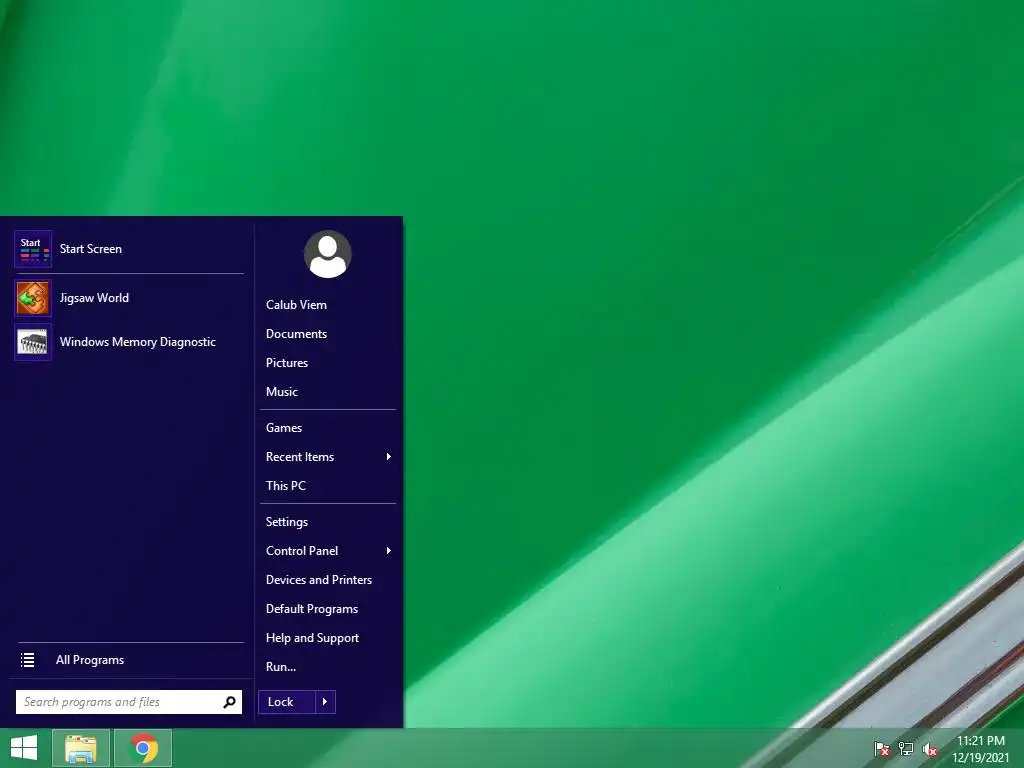Open Settings from the Start menu
Viewport: 1024px width, 768px height.
click(287, 522)
